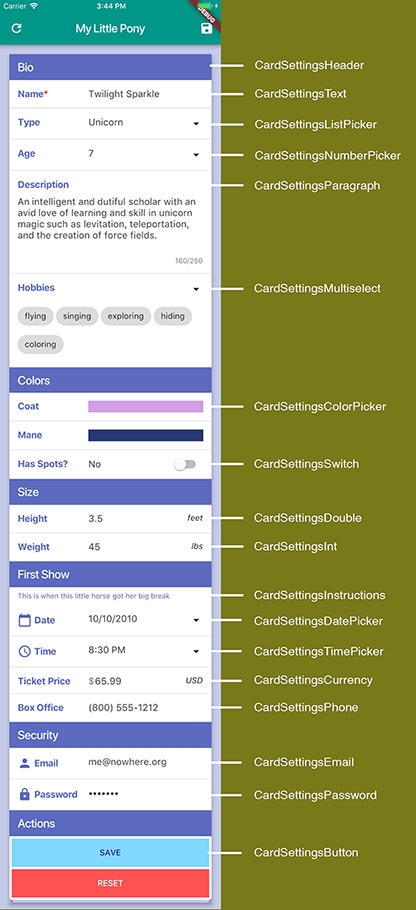
Task: Click the CardSettingsHeader annotation label
Action: (x=309, y=66)
